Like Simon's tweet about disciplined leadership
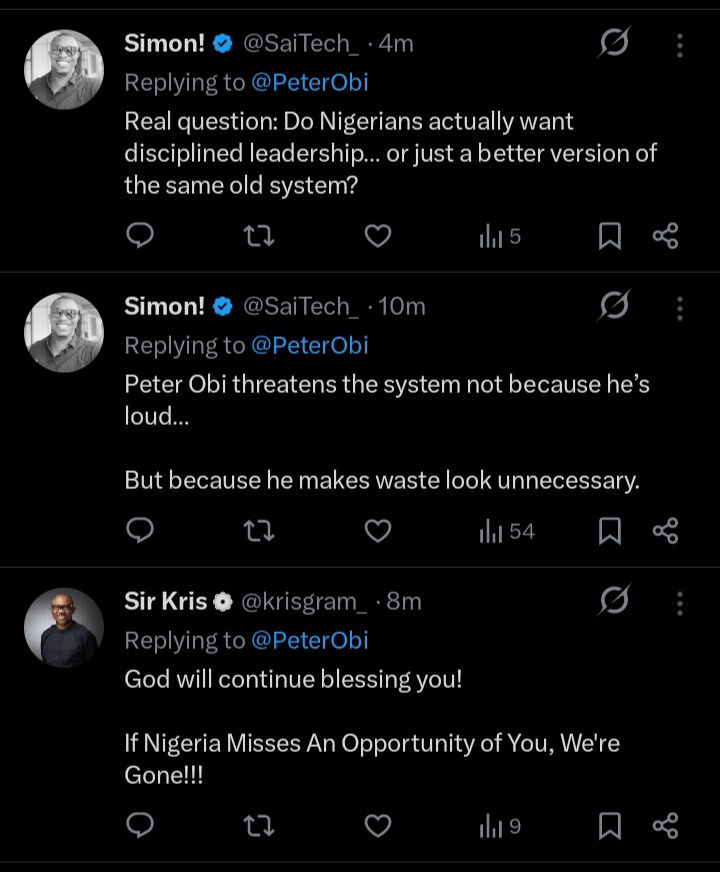The image size is (720, 872). pos(377,236)
